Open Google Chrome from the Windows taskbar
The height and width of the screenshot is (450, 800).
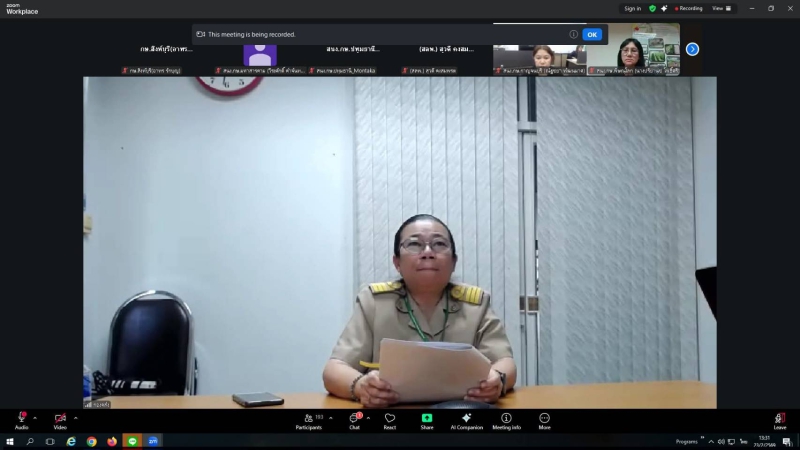point(91,441)
